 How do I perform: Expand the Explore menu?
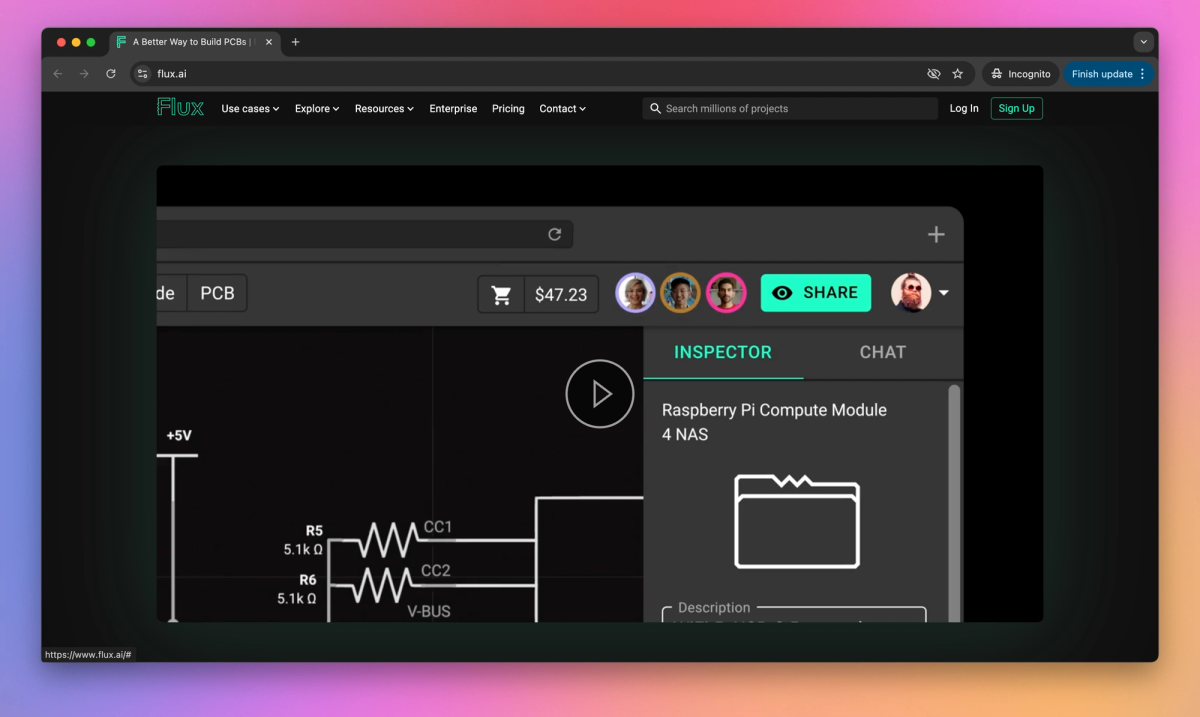[x=317, y=108]
